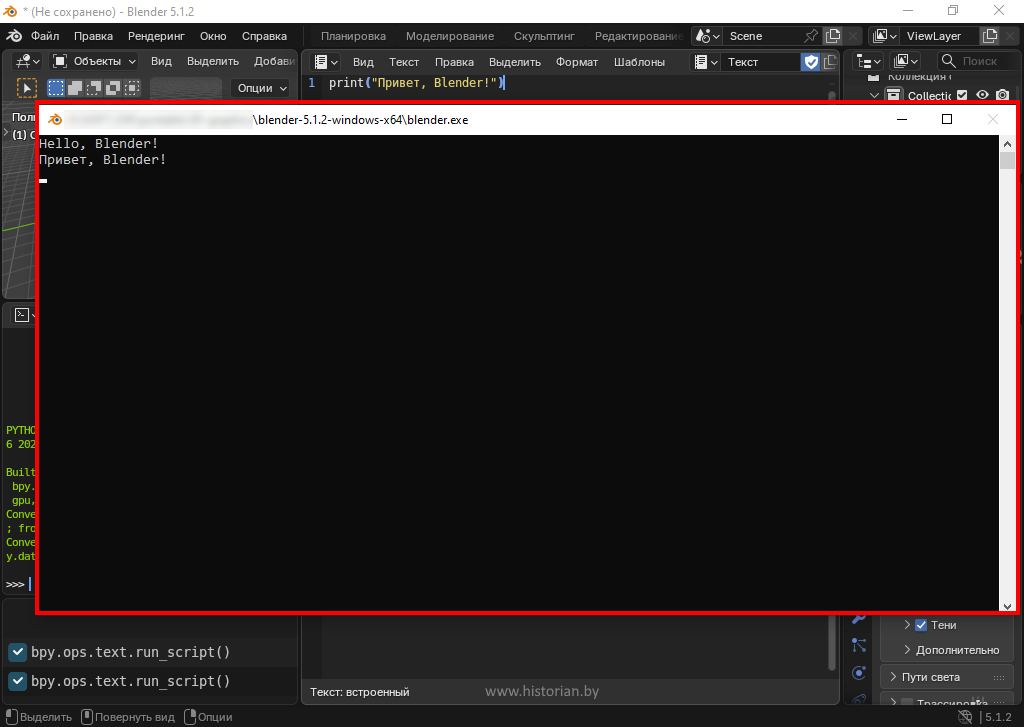Screen dimensions: 1024x727
Task: Collapse the Collection tree chevron
Action: [x=874, y=95]
